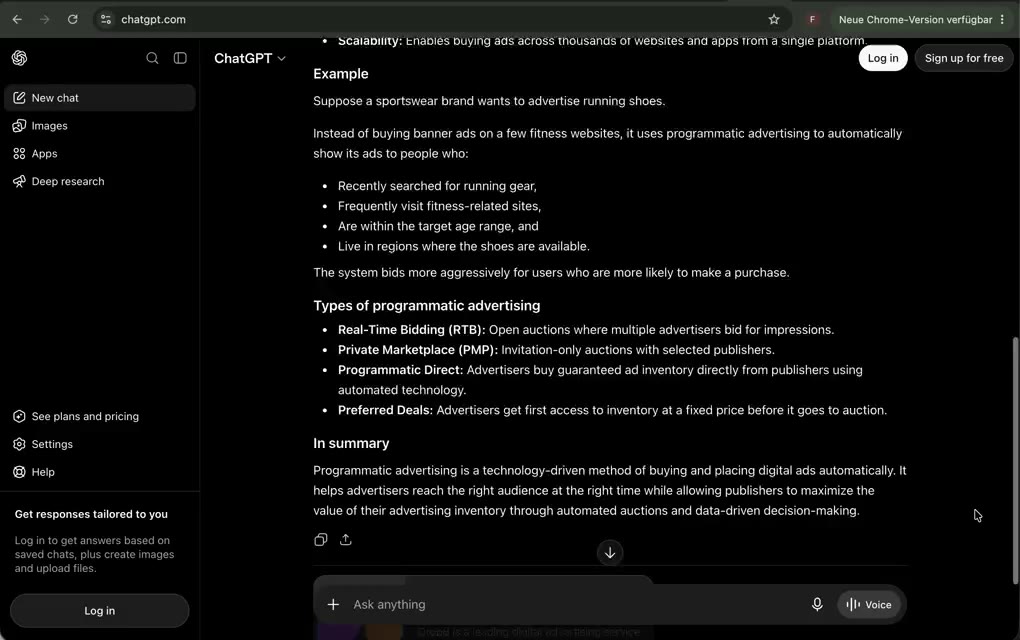The width and height of the screenshot is (1020, 640).
Task: Click 'The system bids more aggressively' sentence
Action: [551, 273]
